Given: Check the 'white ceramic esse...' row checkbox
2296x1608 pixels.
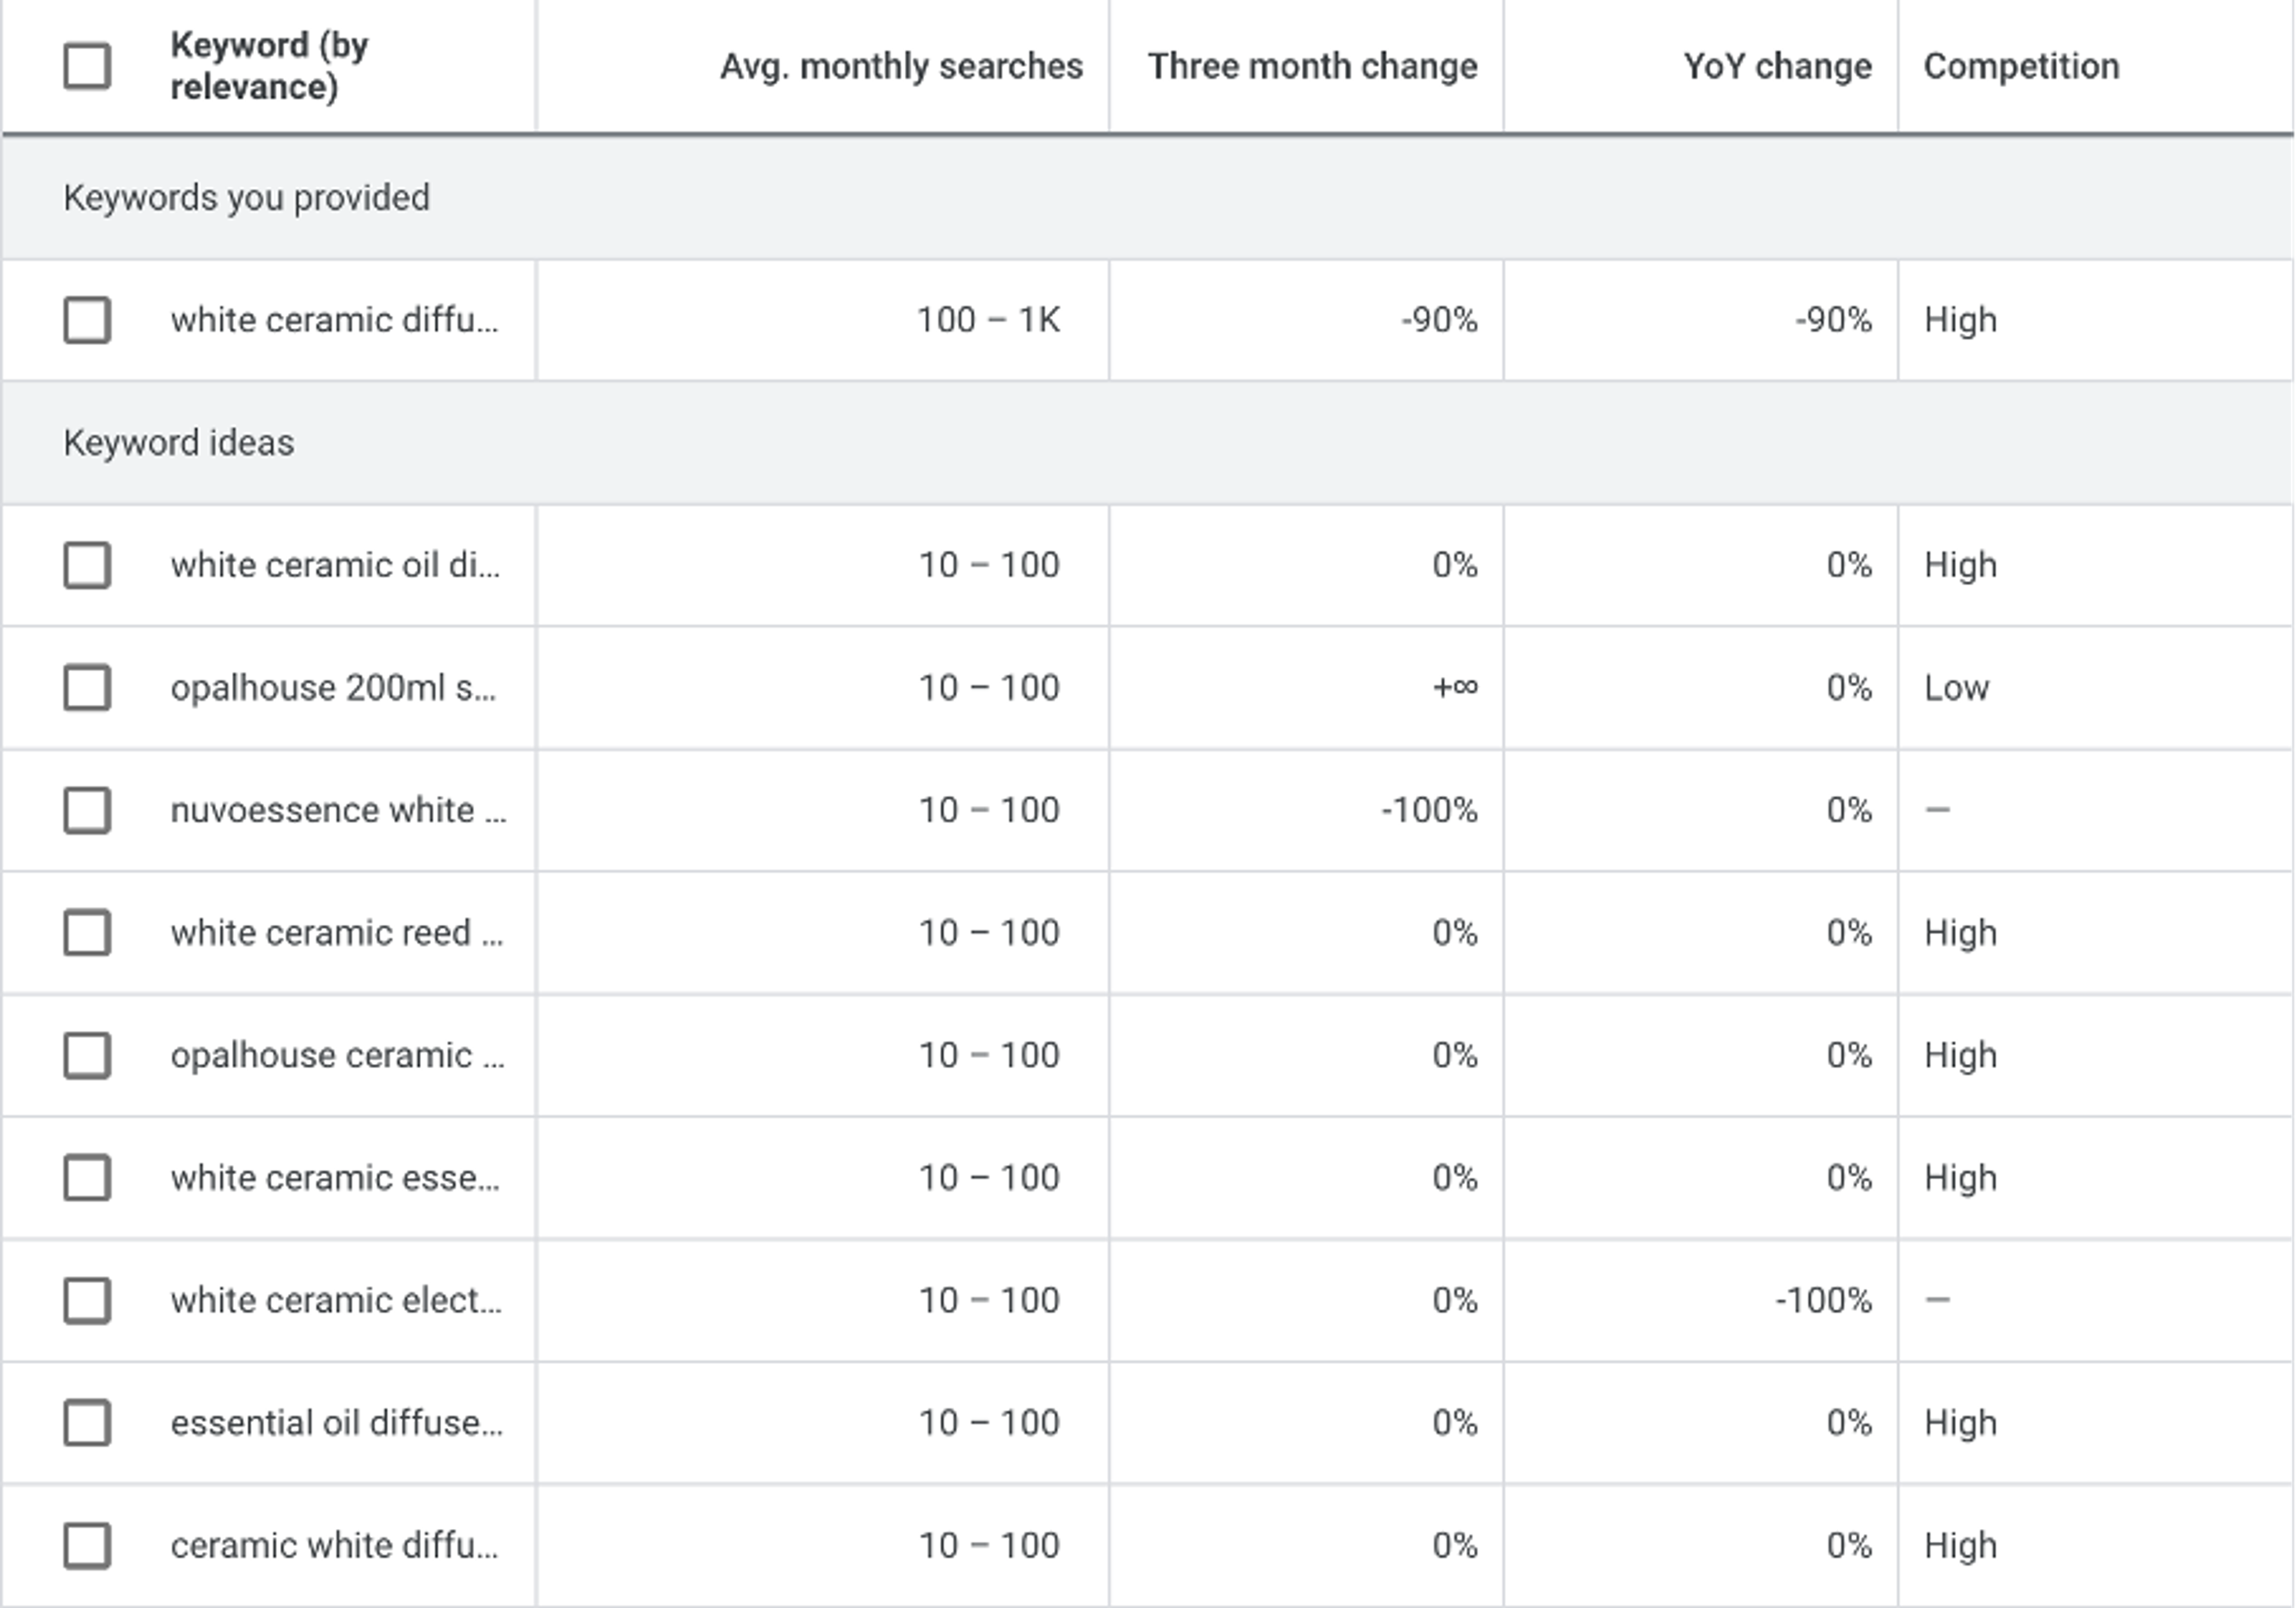Looking at the screenshot, I should point(87,1178).
